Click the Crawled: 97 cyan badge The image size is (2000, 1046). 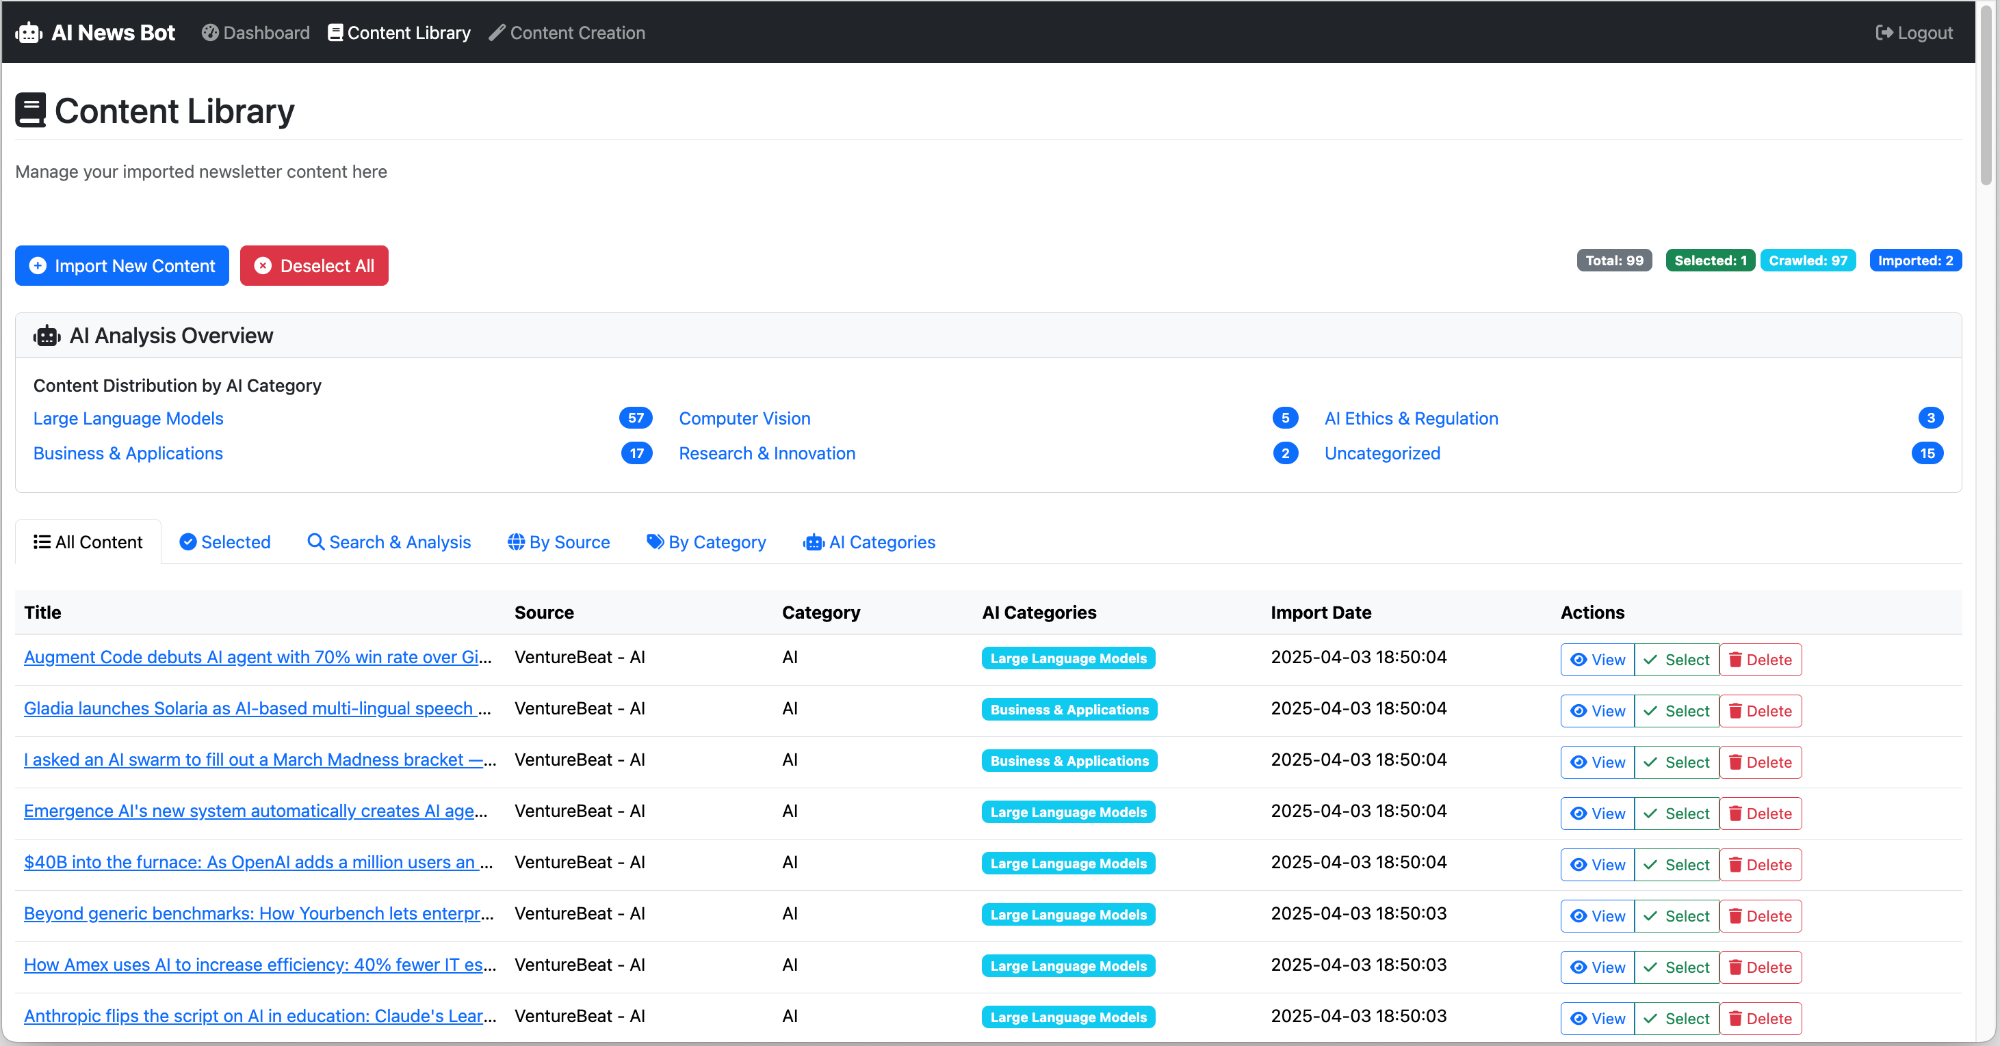pyautogui.click(x=1808, y=261)
